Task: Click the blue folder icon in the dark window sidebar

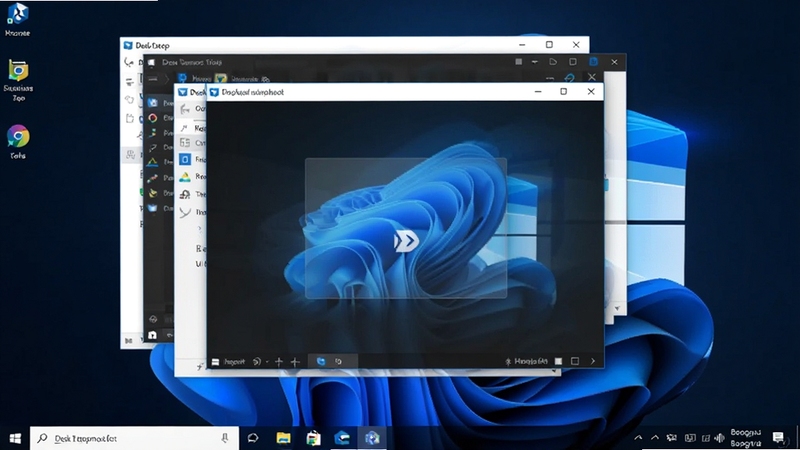Action: click(x=153, y=103)
